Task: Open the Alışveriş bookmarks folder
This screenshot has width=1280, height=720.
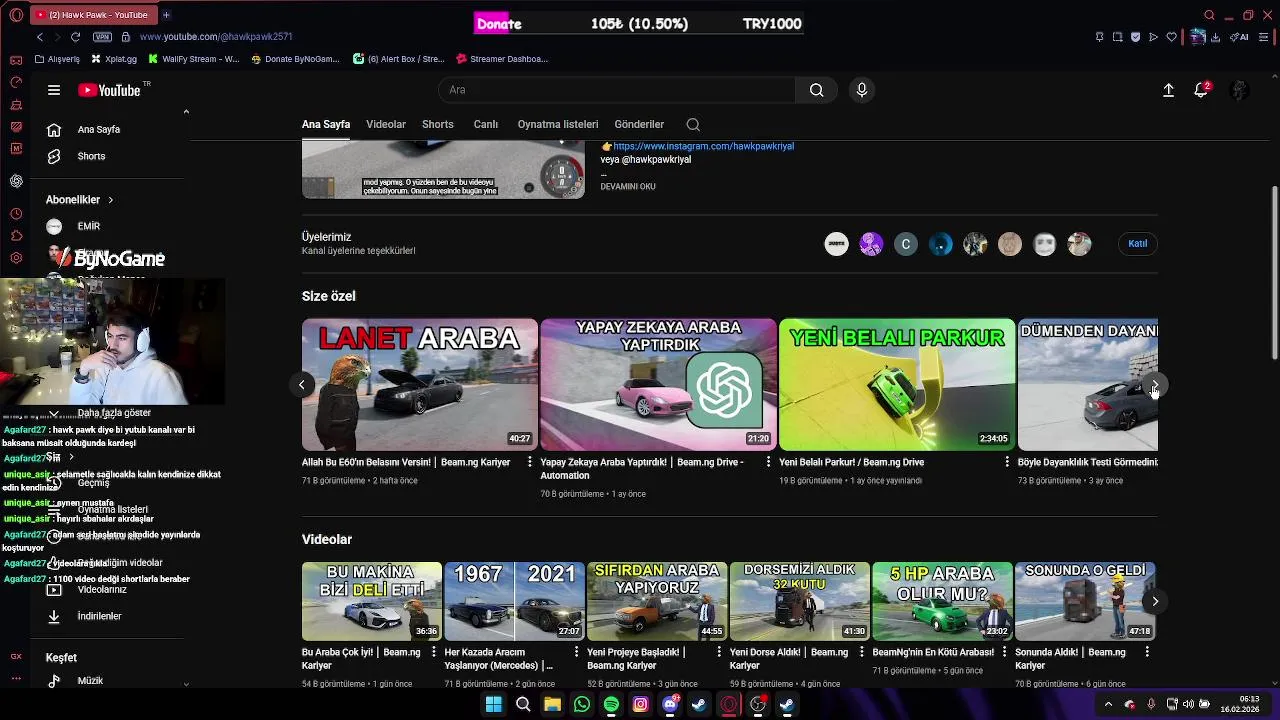Action: coord(57,59)
